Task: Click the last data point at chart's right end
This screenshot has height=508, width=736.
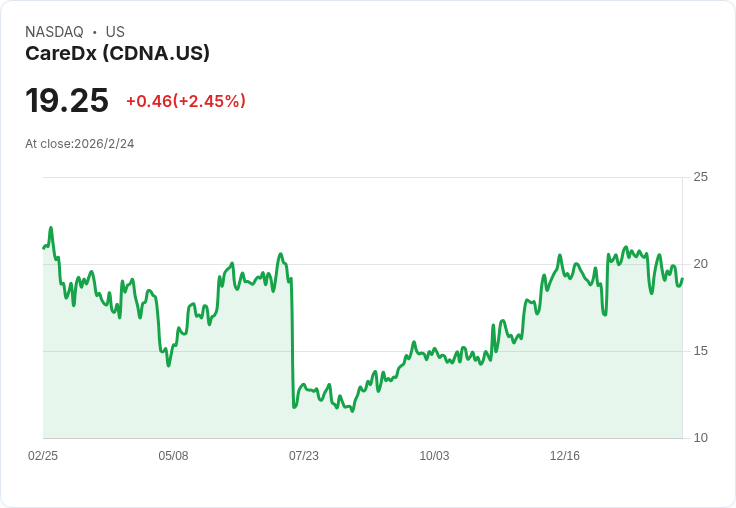Action: [x=682, y=279]
